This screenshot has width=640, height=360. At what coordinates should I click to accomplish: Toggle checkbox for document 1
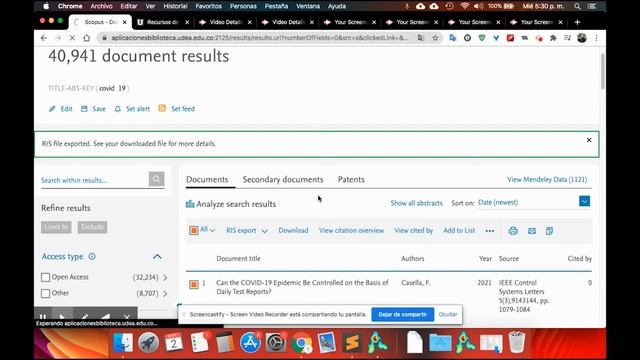click(193, 284)
